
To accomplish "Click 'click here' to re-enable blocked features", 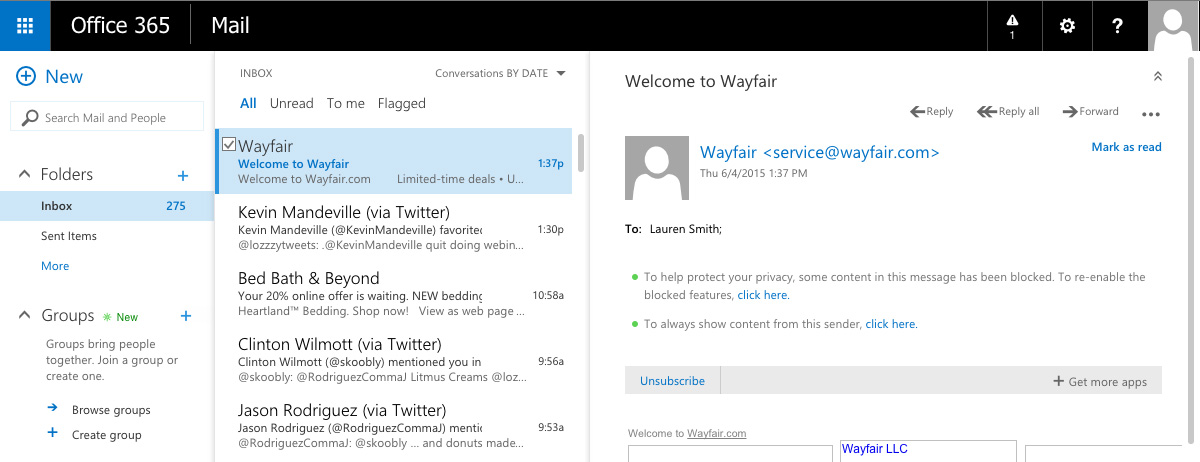I will point(763,295).
